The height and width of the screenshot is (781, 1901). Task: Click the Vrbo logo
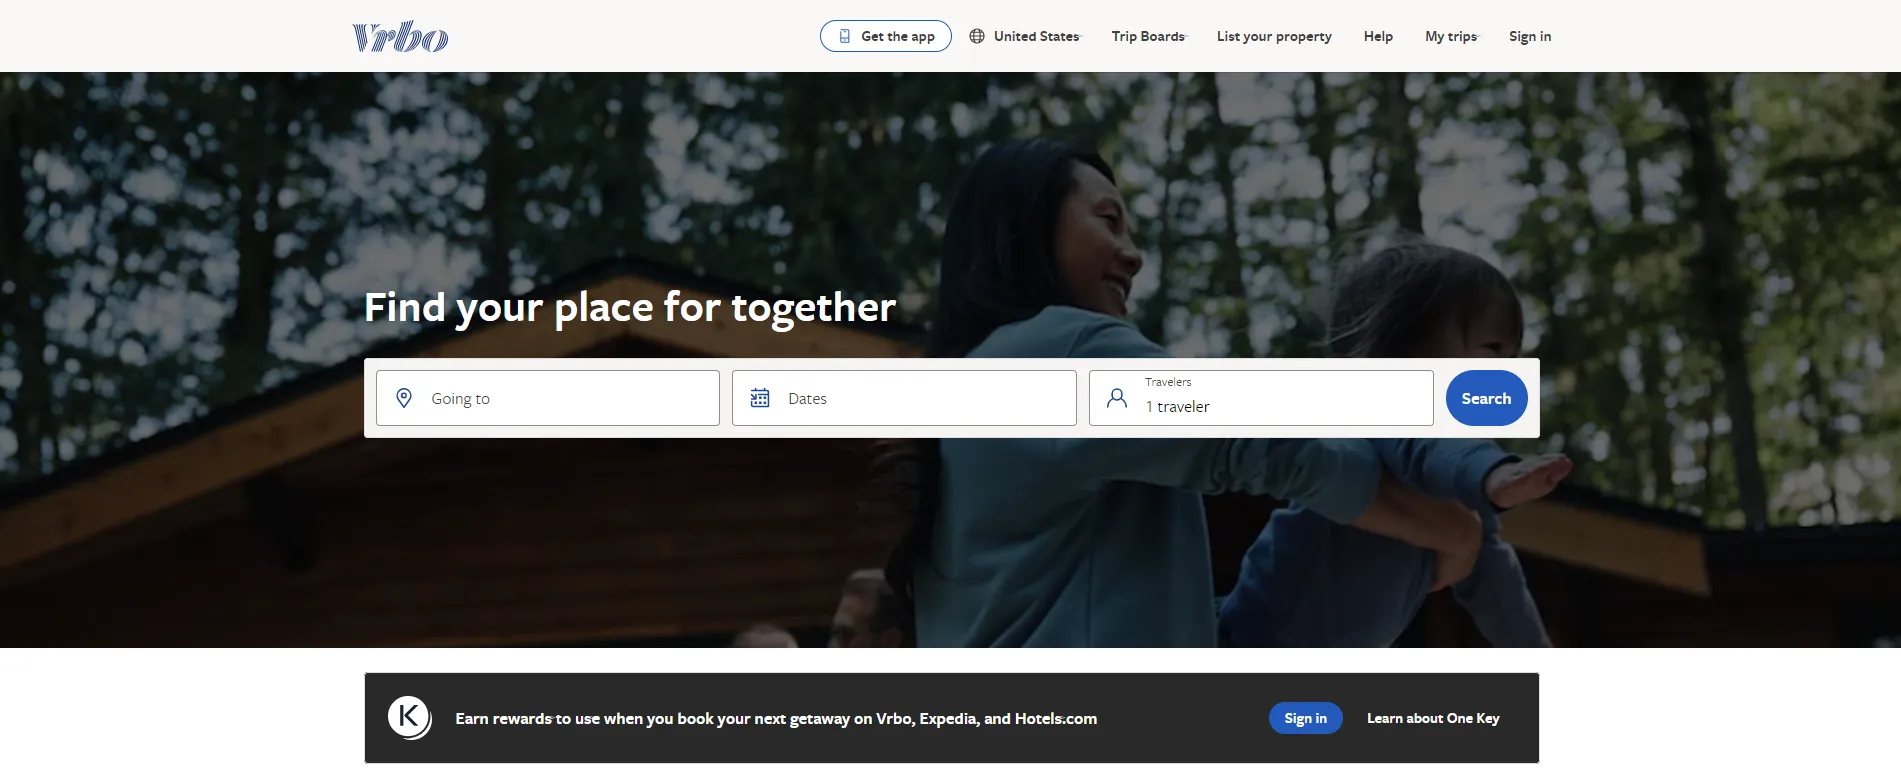pos(400,37)
